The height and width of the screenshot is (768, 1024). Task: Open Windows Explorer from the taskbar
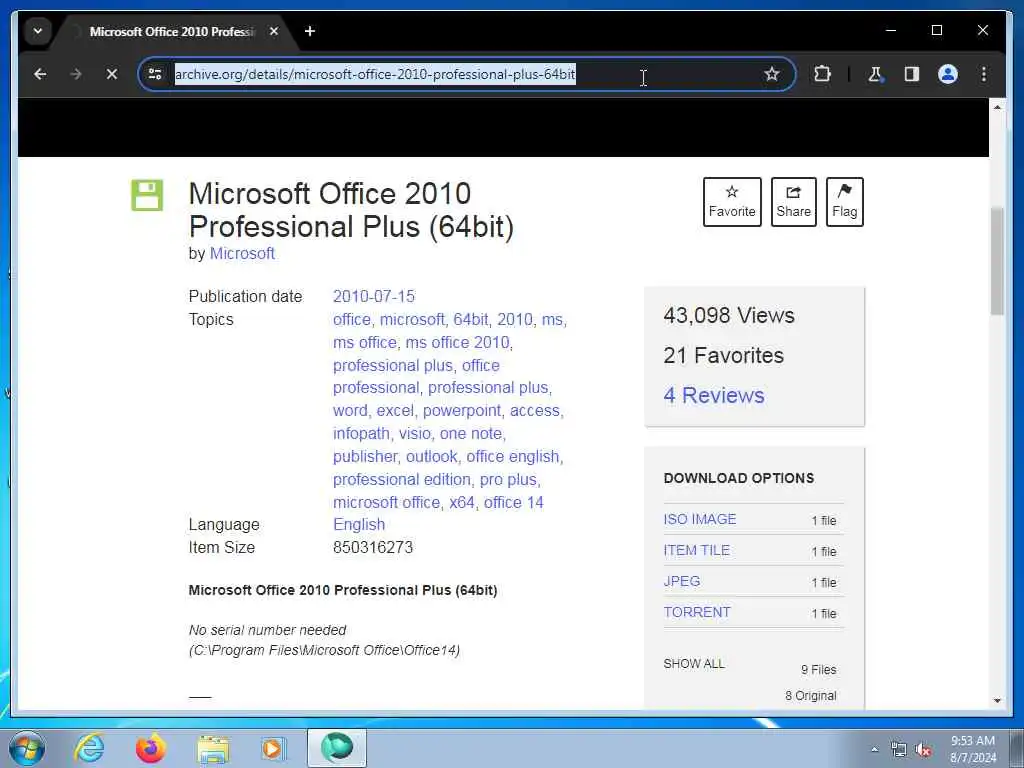tap(213, 749)
